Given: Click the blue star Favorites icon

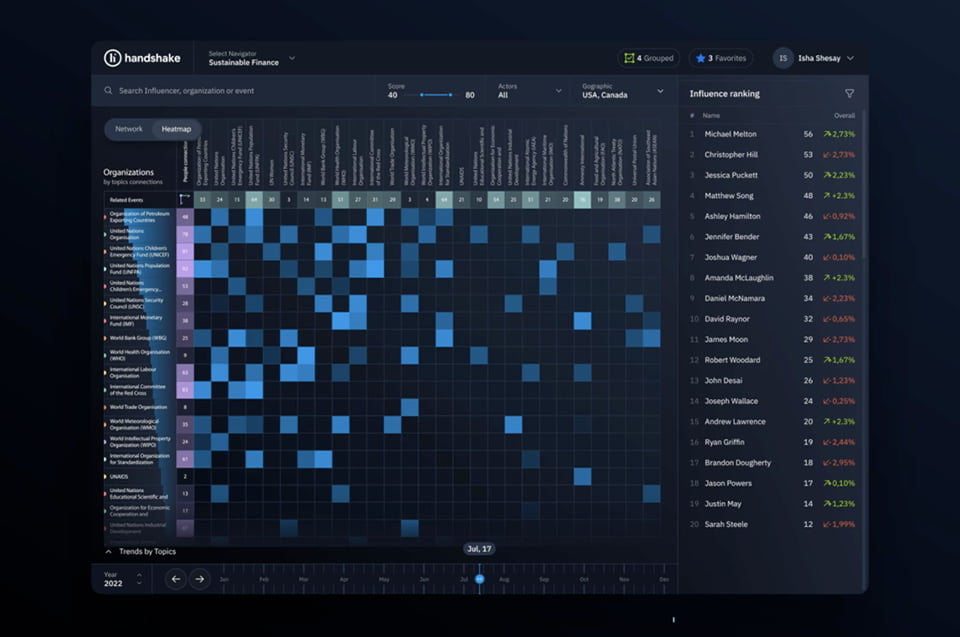Looking at the screenshot, I should (x=700, y=58).
